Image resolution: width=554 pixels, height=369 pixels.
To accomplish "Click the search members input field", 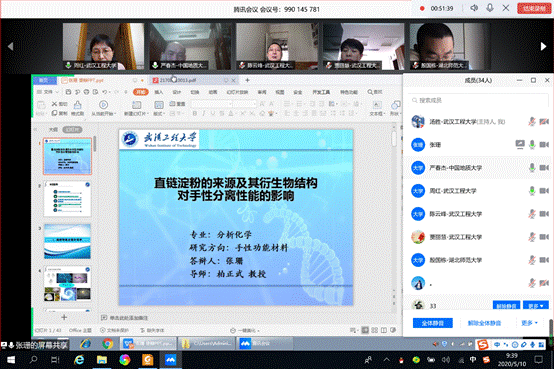I will pos(479,100).
